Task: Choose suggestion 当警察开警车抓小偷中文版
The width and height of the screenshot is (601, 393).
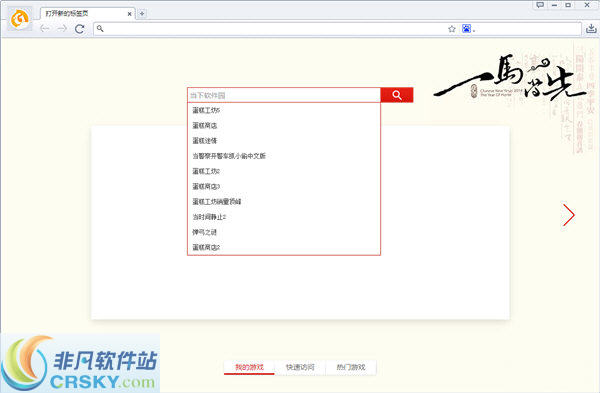Action: coord(284,156)
